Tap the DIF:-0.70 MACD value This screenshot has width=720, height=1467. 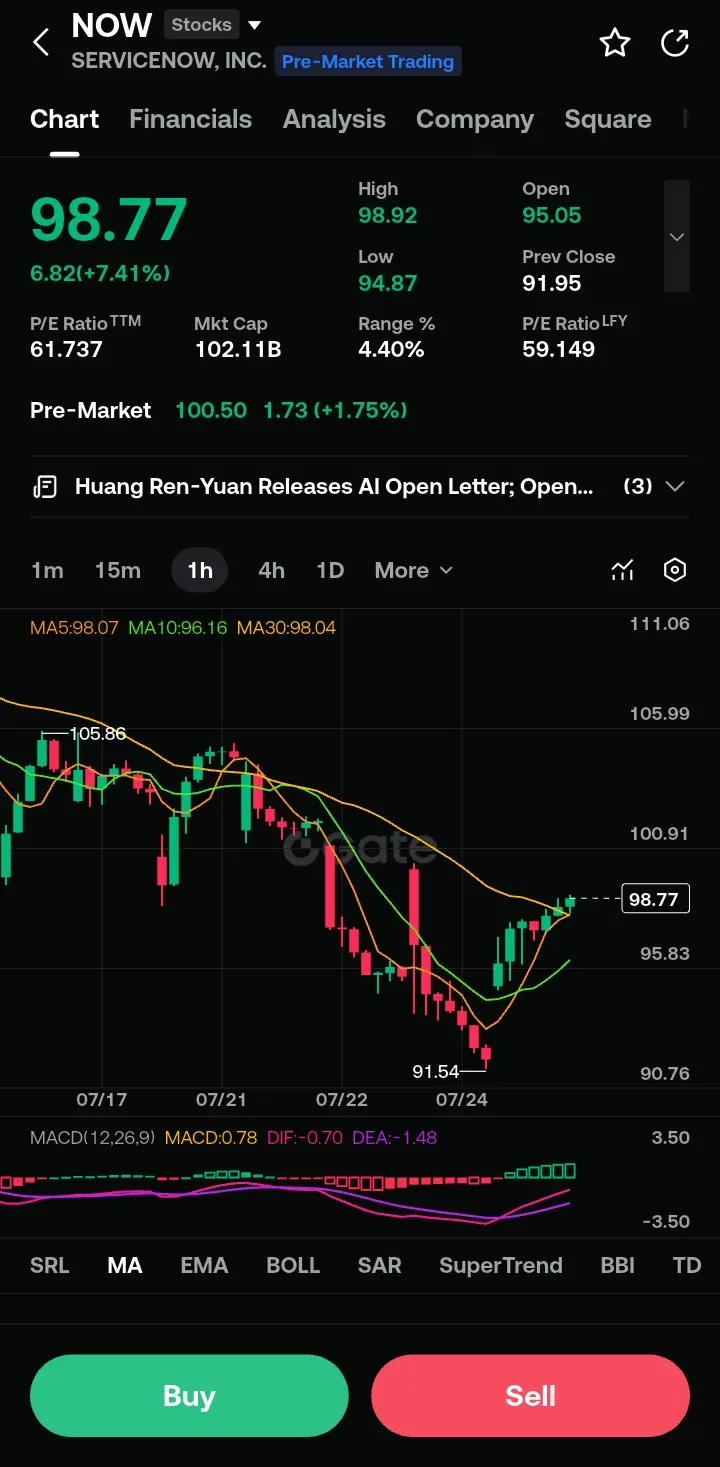click(x=305, y=1138)
